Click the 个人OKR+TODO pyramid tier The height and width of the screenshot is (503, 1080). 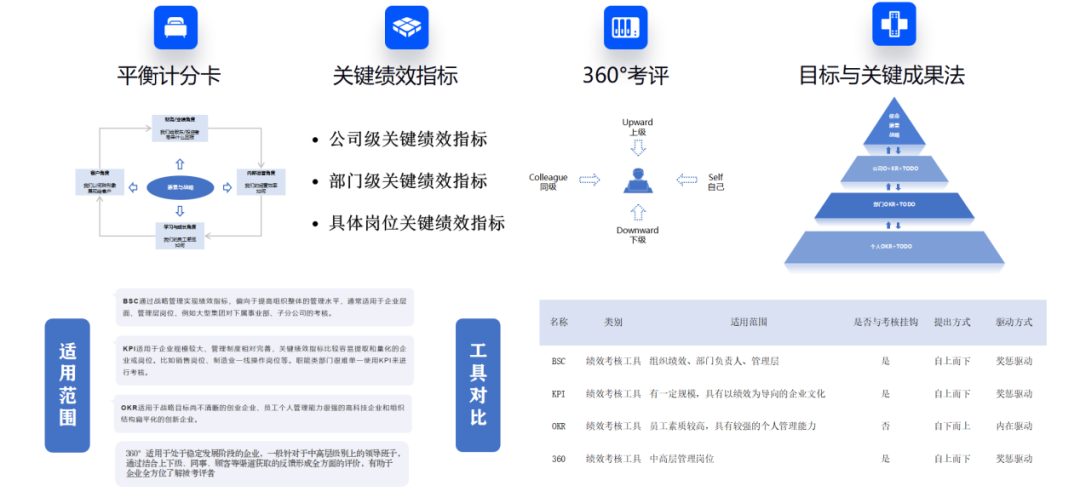pos(894,247)
